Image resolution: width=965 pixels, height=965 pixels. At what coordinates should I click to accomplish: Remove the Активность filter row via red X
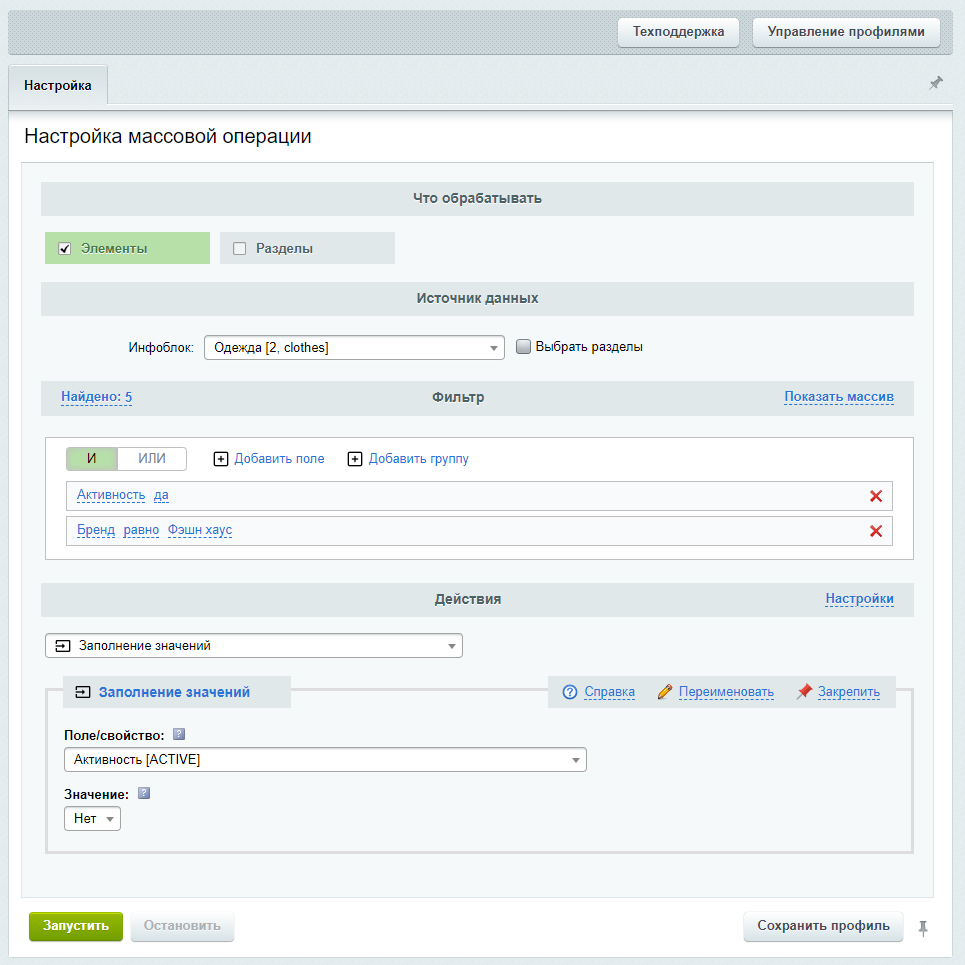pyautogui.click(x=876, y=496)
